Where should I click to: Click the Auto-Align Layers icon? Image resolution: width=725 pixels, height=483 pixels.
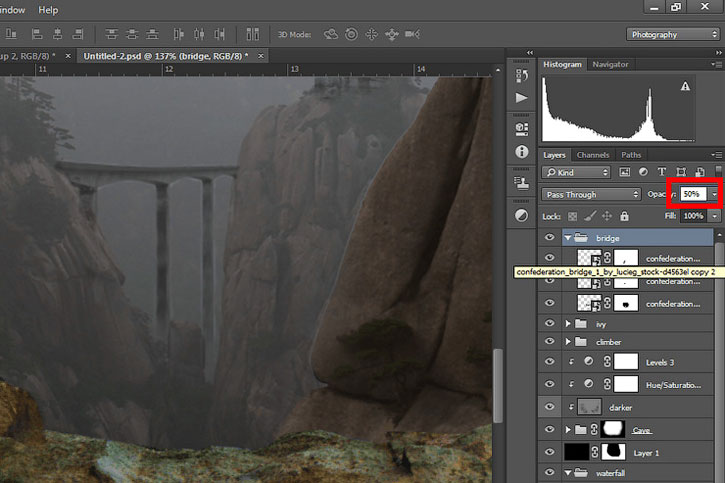tap(252, 34)
